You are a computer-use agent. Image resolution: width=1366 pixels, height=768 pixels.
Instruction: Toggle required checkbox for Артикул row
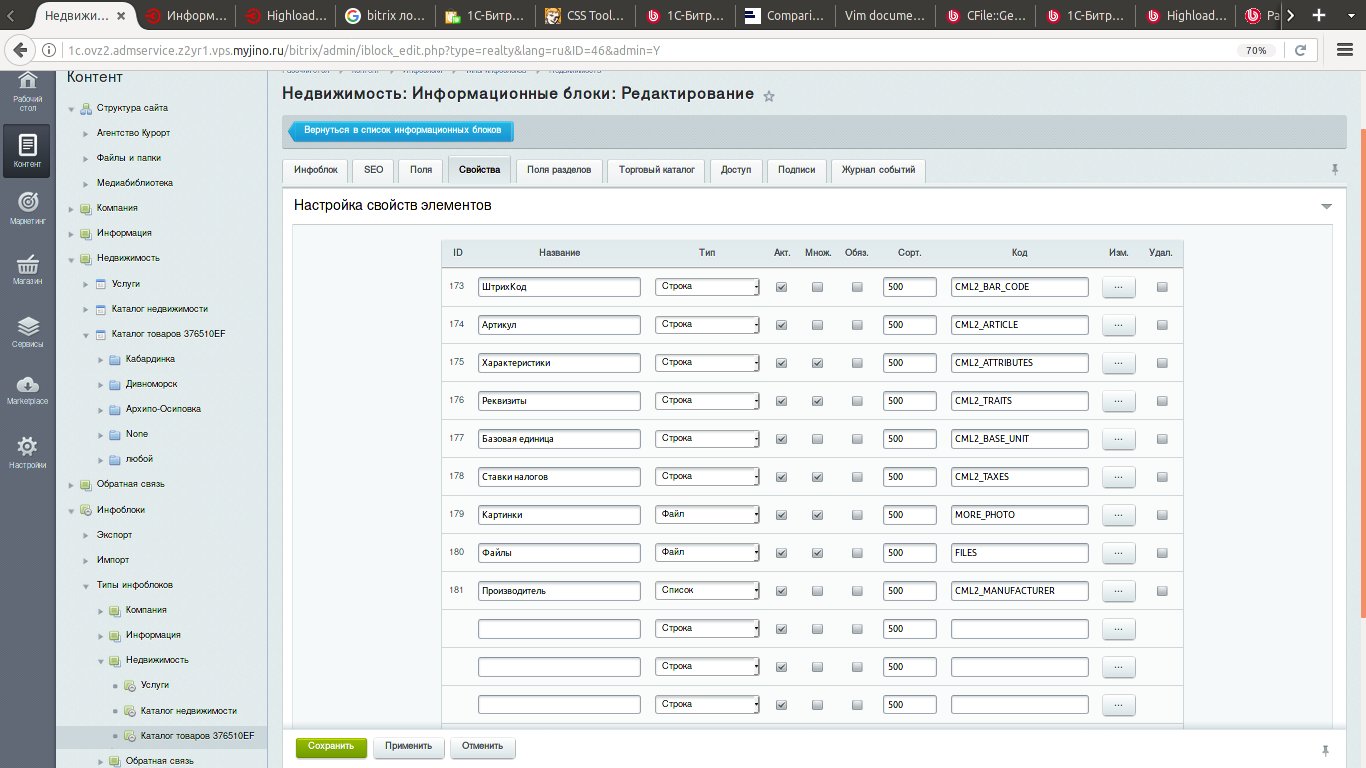856,325
